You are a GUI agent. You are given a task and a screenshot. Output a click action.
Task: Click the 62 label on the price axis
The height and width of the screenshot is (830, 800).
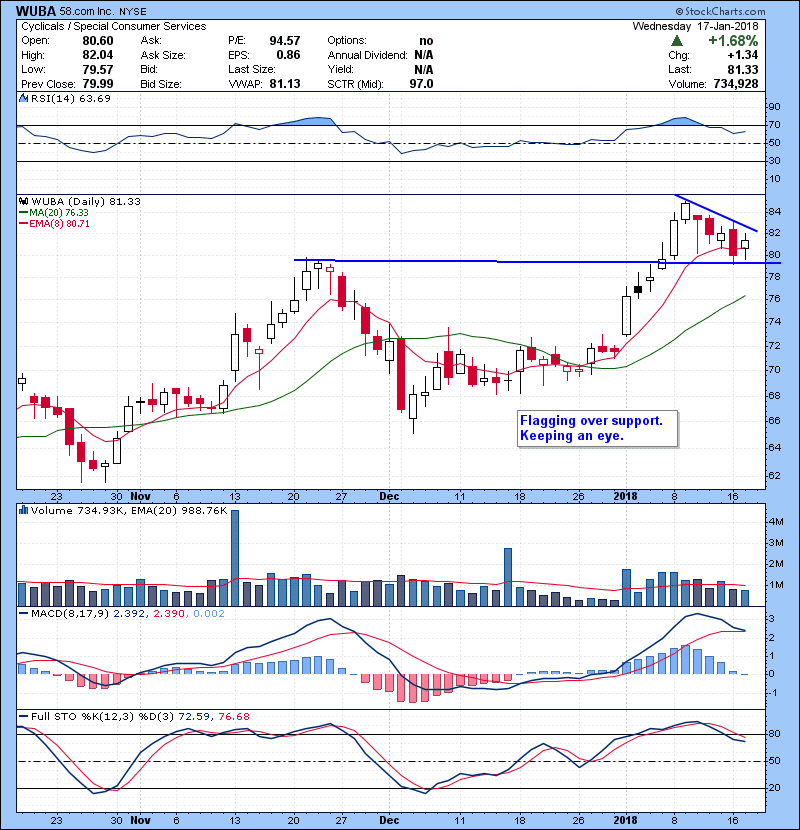click(x=774, y=475)
